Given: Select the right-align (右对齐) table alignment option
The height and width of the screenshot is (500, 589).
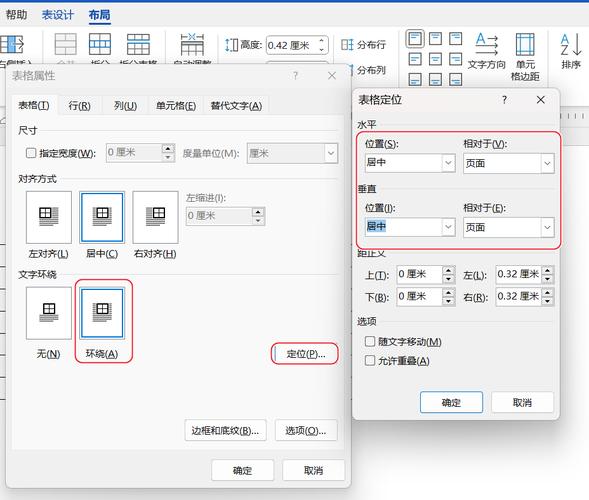Looking at the screenshot, I should [155, 217].
